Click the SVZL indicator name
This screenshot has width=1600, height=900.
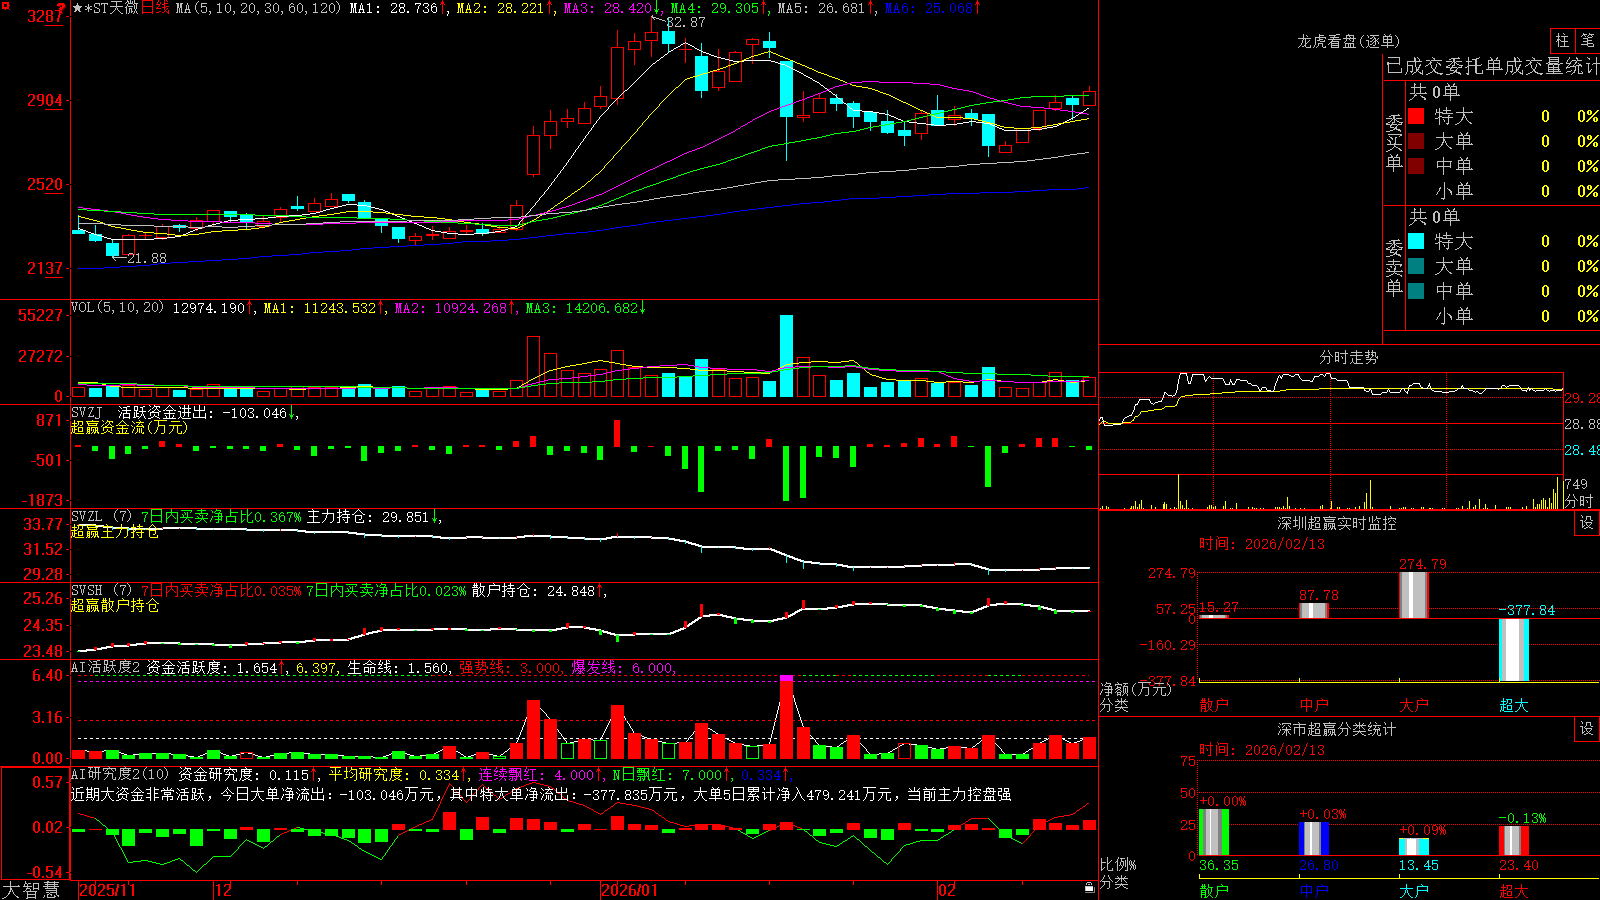click(x=87, y=517)
